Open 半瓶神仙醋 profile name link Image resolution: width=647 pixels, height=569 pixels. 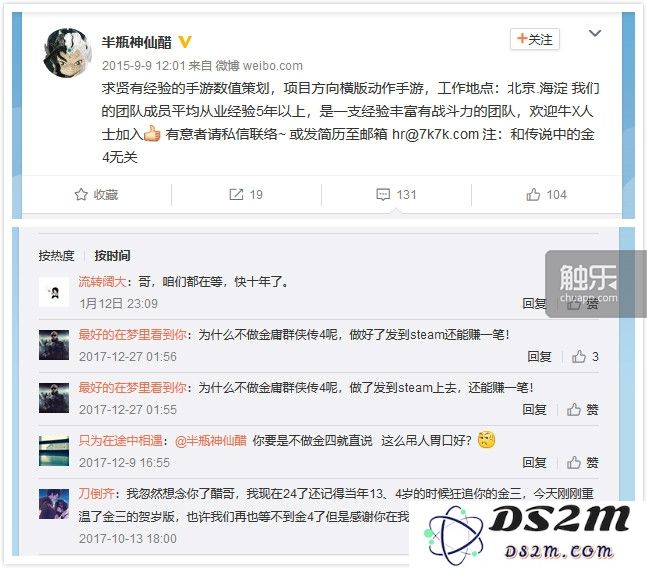137,42
